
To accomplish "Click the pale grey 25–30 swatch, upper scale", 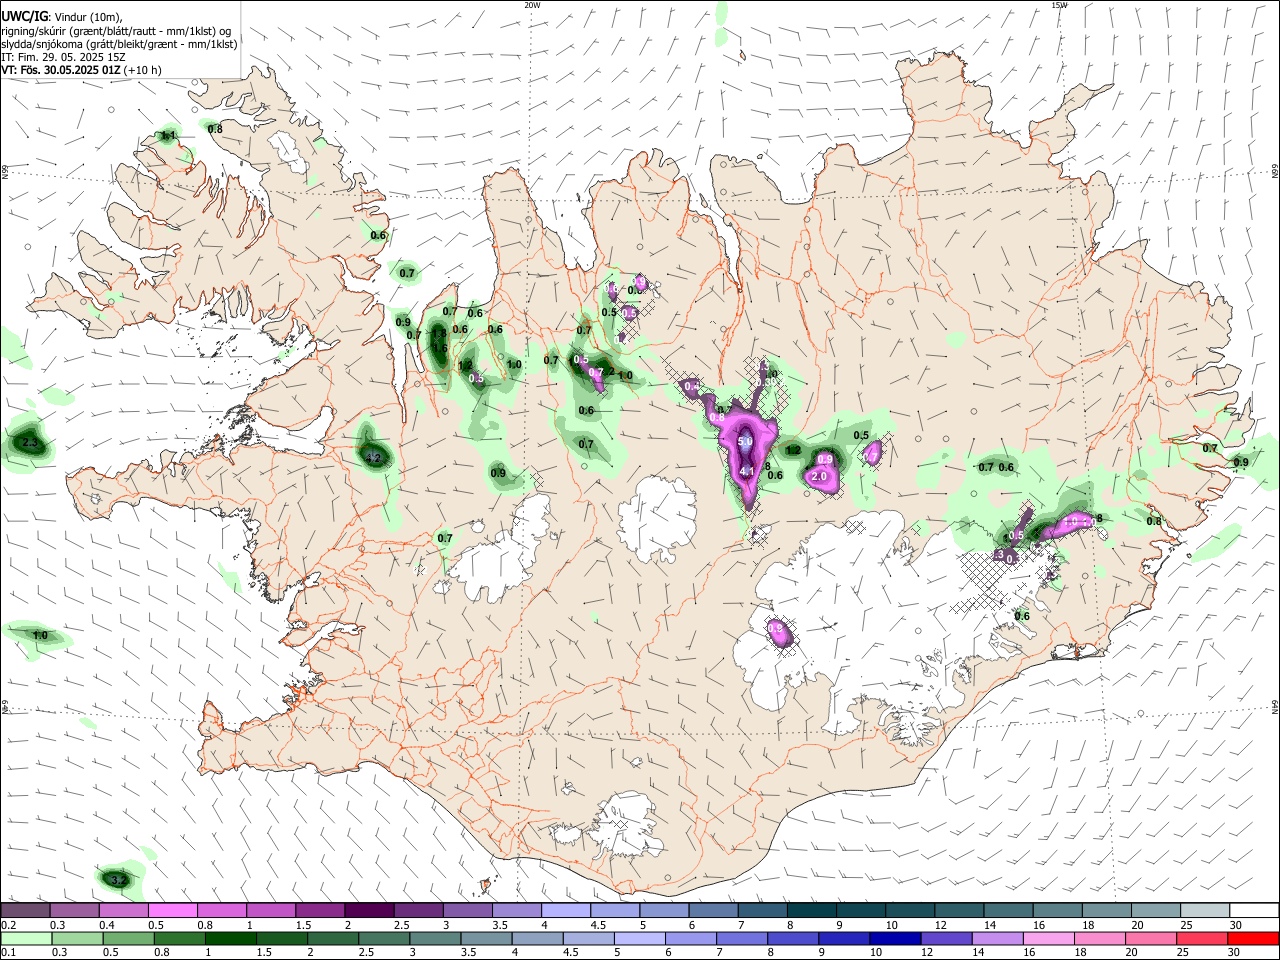I will click(1204, 910).
